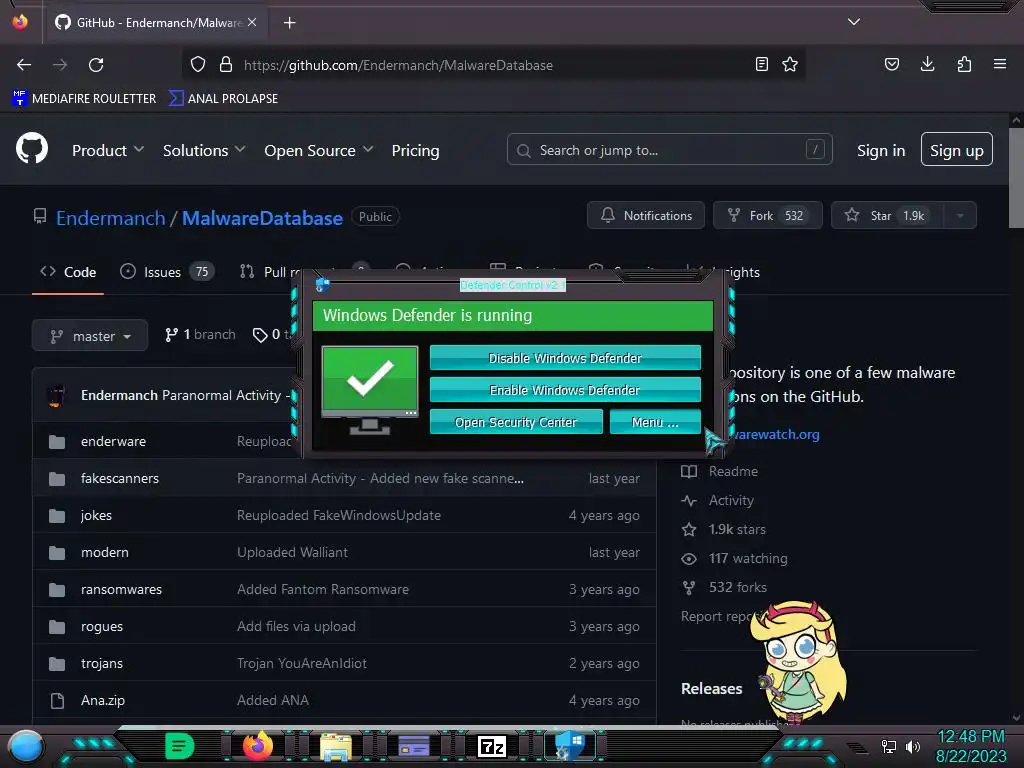The height and width of the screenshot is (768, 1024).
Task: Open a new browser tab
Action: click(289, 23)
